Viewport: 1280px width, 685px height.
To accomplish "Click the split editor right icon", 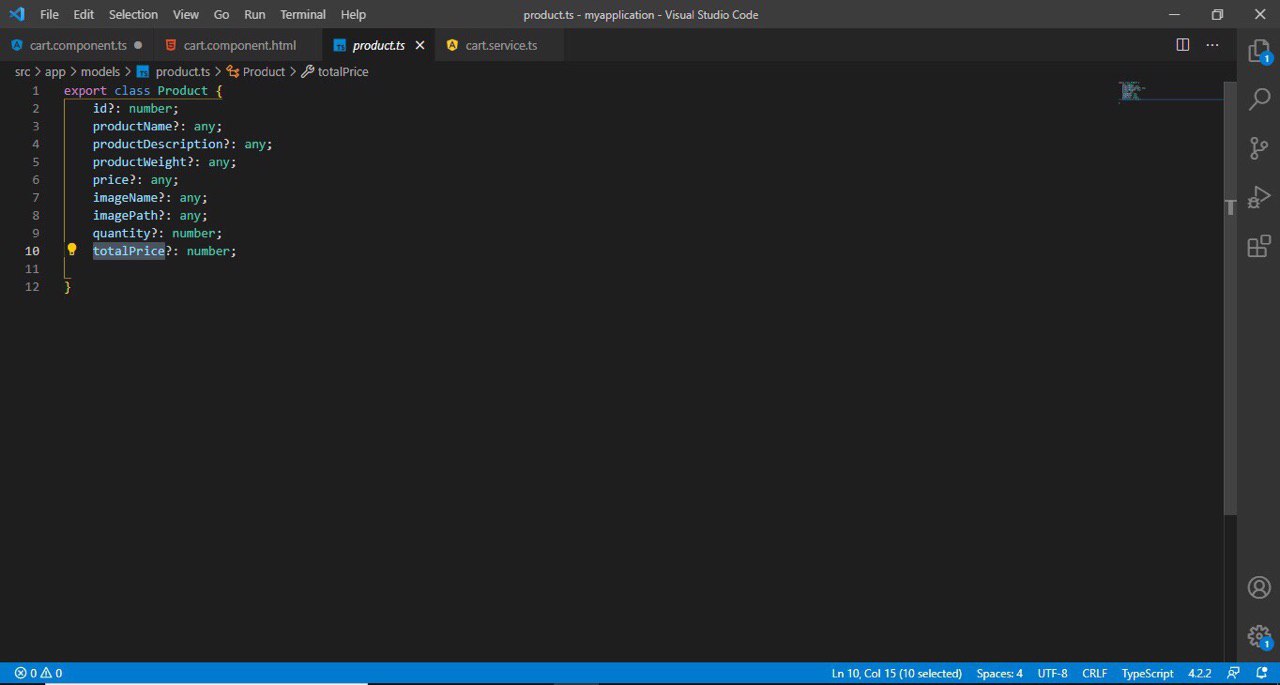I will pos(1183,45).
